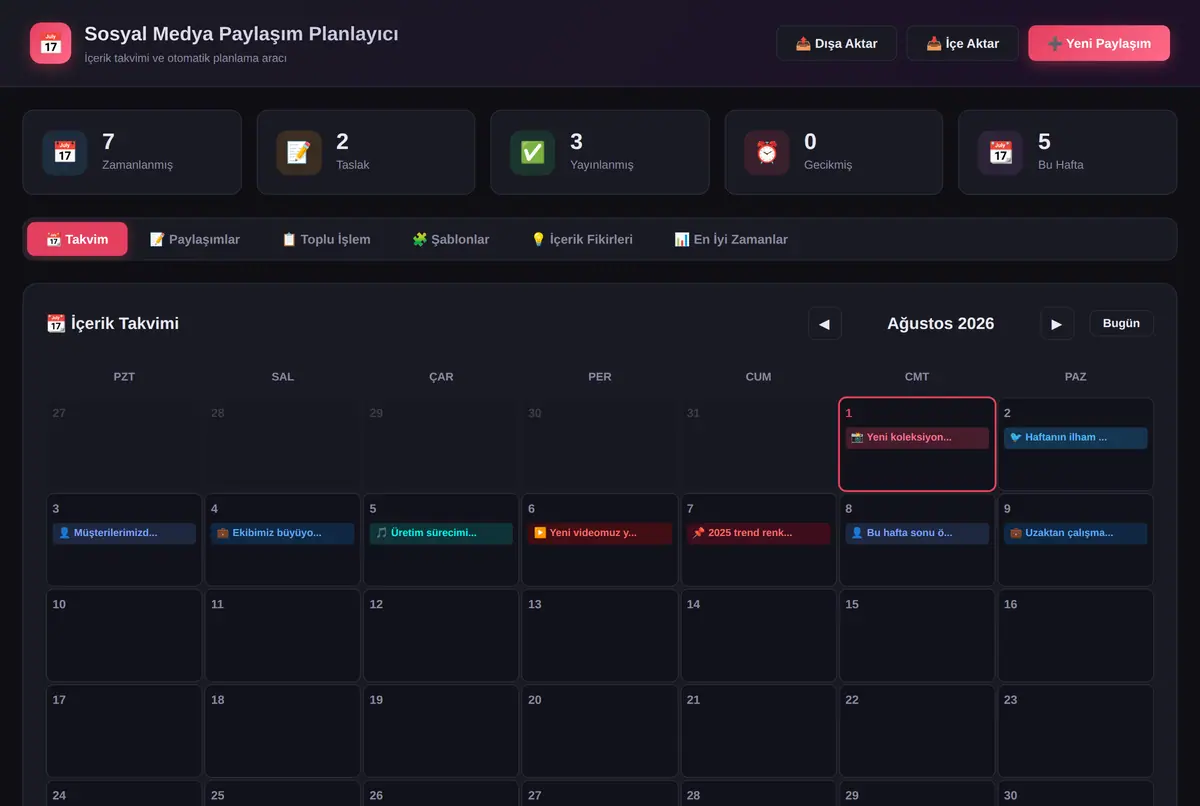Image resolution: width=1200 pixels, height=806 pixels.
Task: Click the Gecikmiş alarm clock icon
Action: (x=767, y=153)
